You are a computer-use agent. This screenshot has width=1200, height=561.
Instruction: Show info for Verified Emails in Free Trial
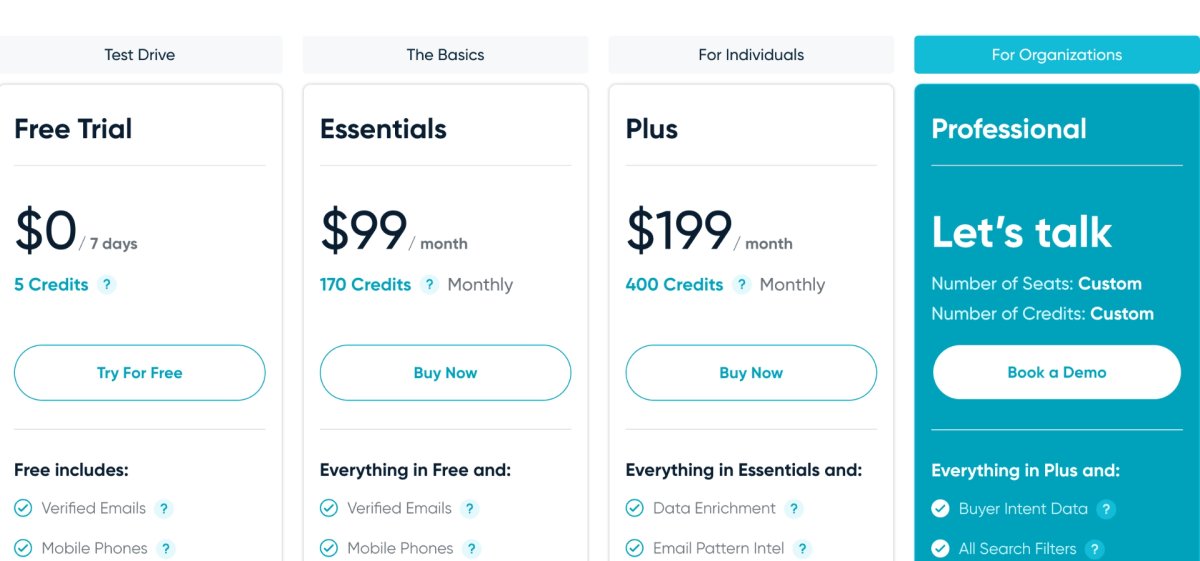[164, 509]
